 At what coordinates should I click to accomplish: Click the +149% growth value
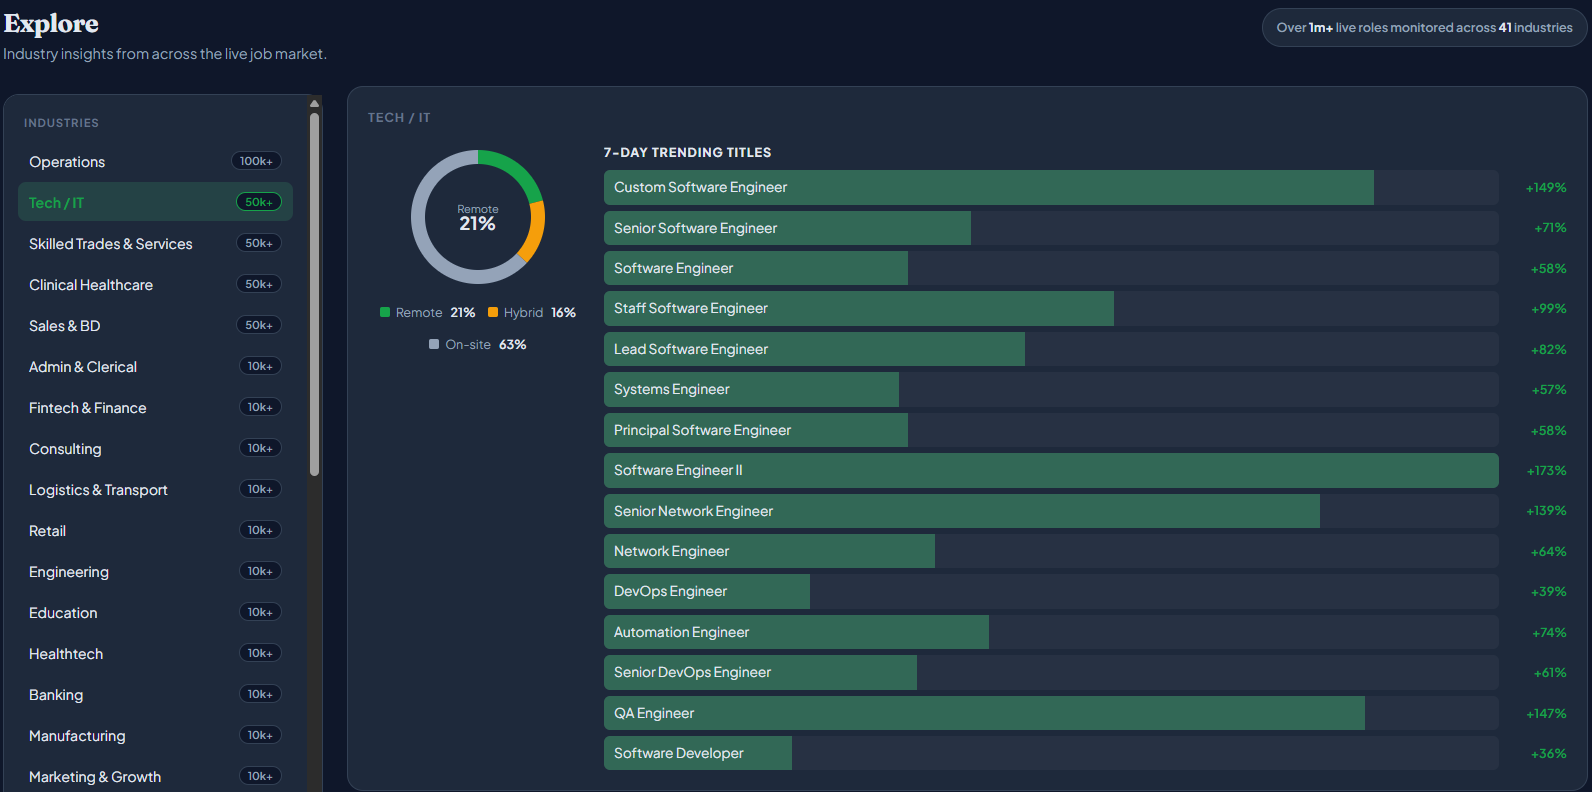1546,188
